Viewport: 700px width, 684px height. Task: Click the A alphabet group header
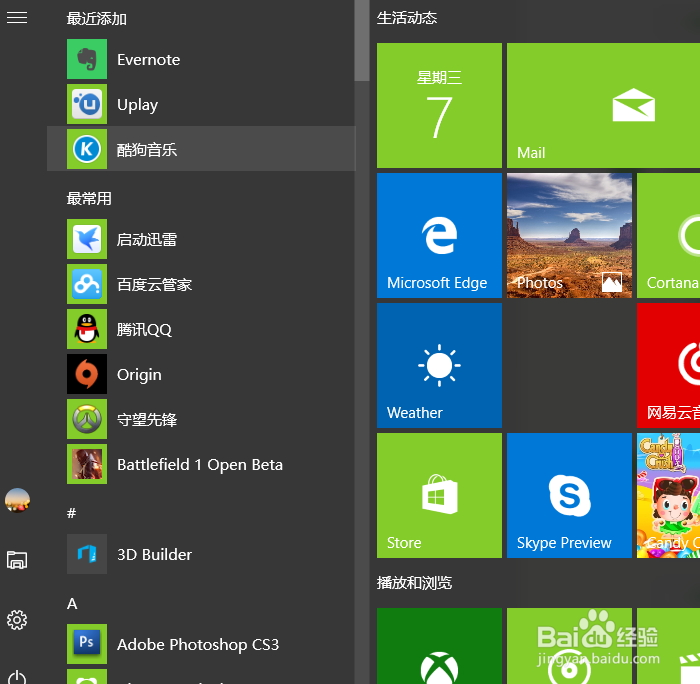pos(72,604)
